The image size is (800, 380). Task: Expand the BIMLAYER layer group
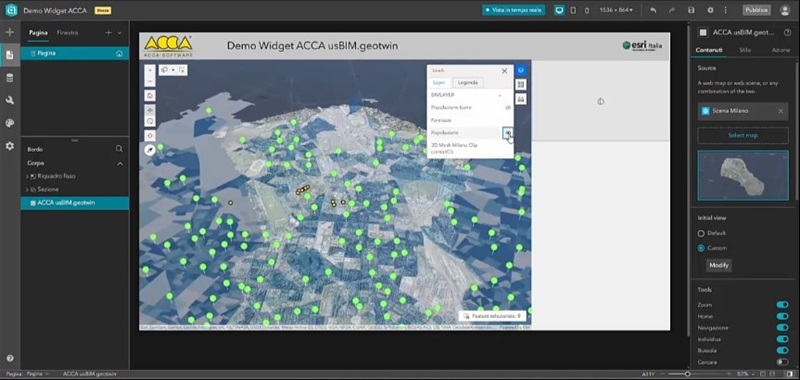[500, 95]
